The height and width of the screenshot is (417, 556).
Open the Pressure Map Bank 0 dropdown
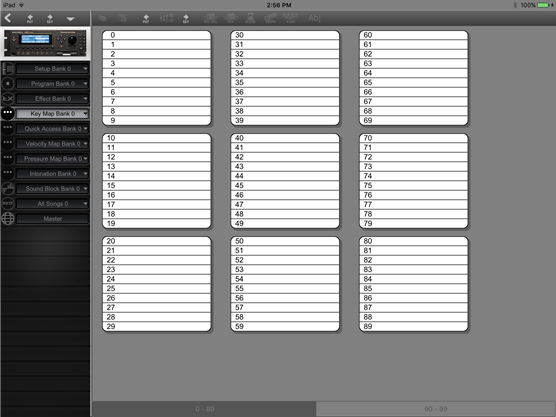pos(52,159)
